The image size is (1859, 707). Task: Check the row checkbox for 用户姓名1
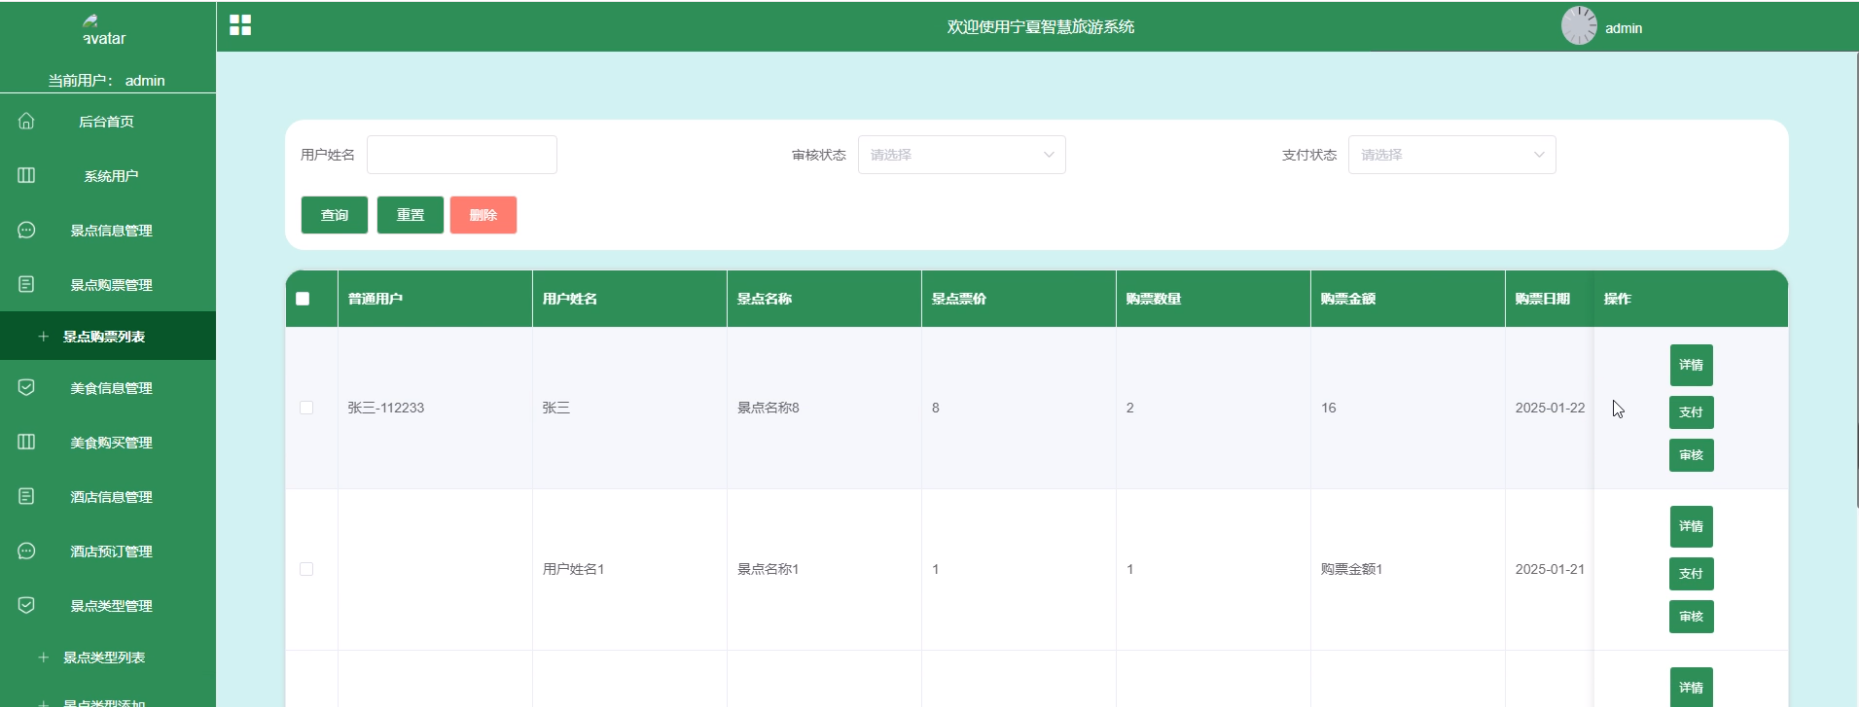tap(306, 569)
